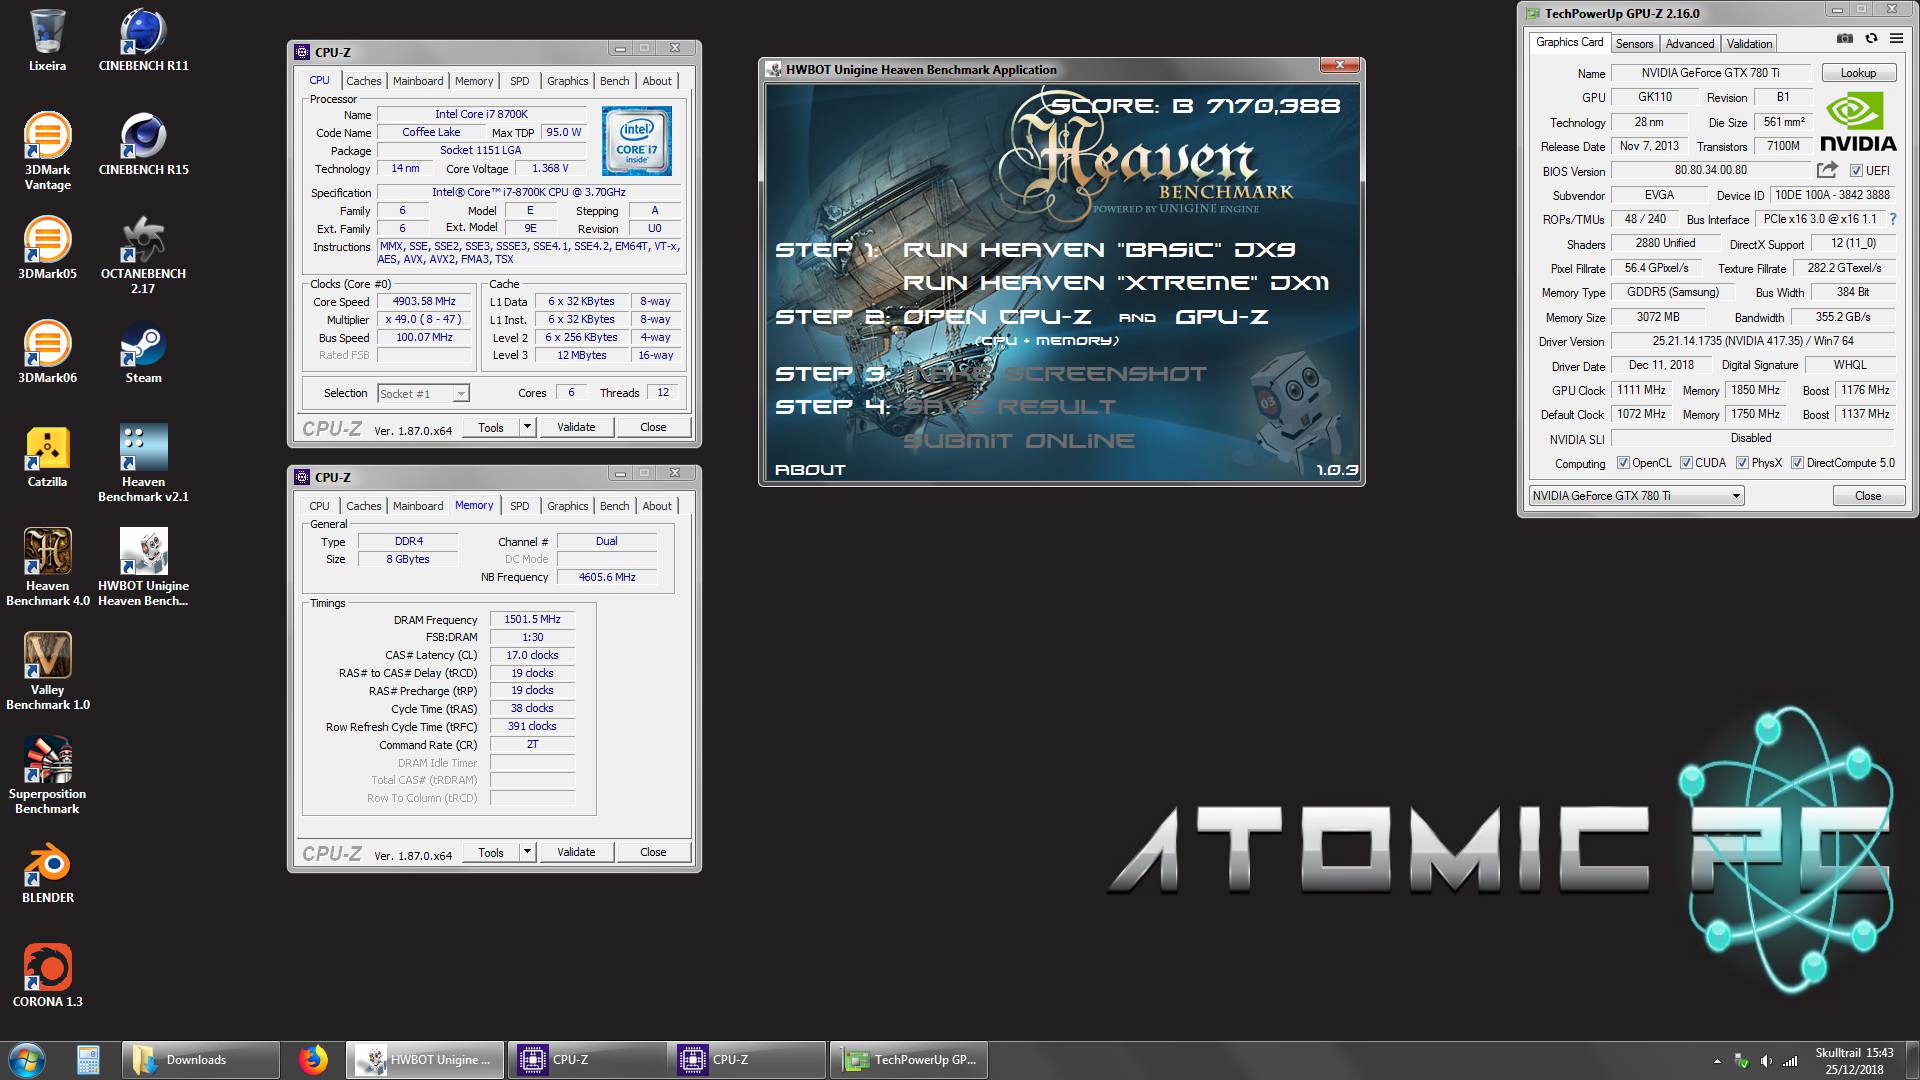The image size is (1920, 1080).
Task: Click Validate button in bottom CPU-Z window
Action: pyautogui.click(x=576, y=852)
